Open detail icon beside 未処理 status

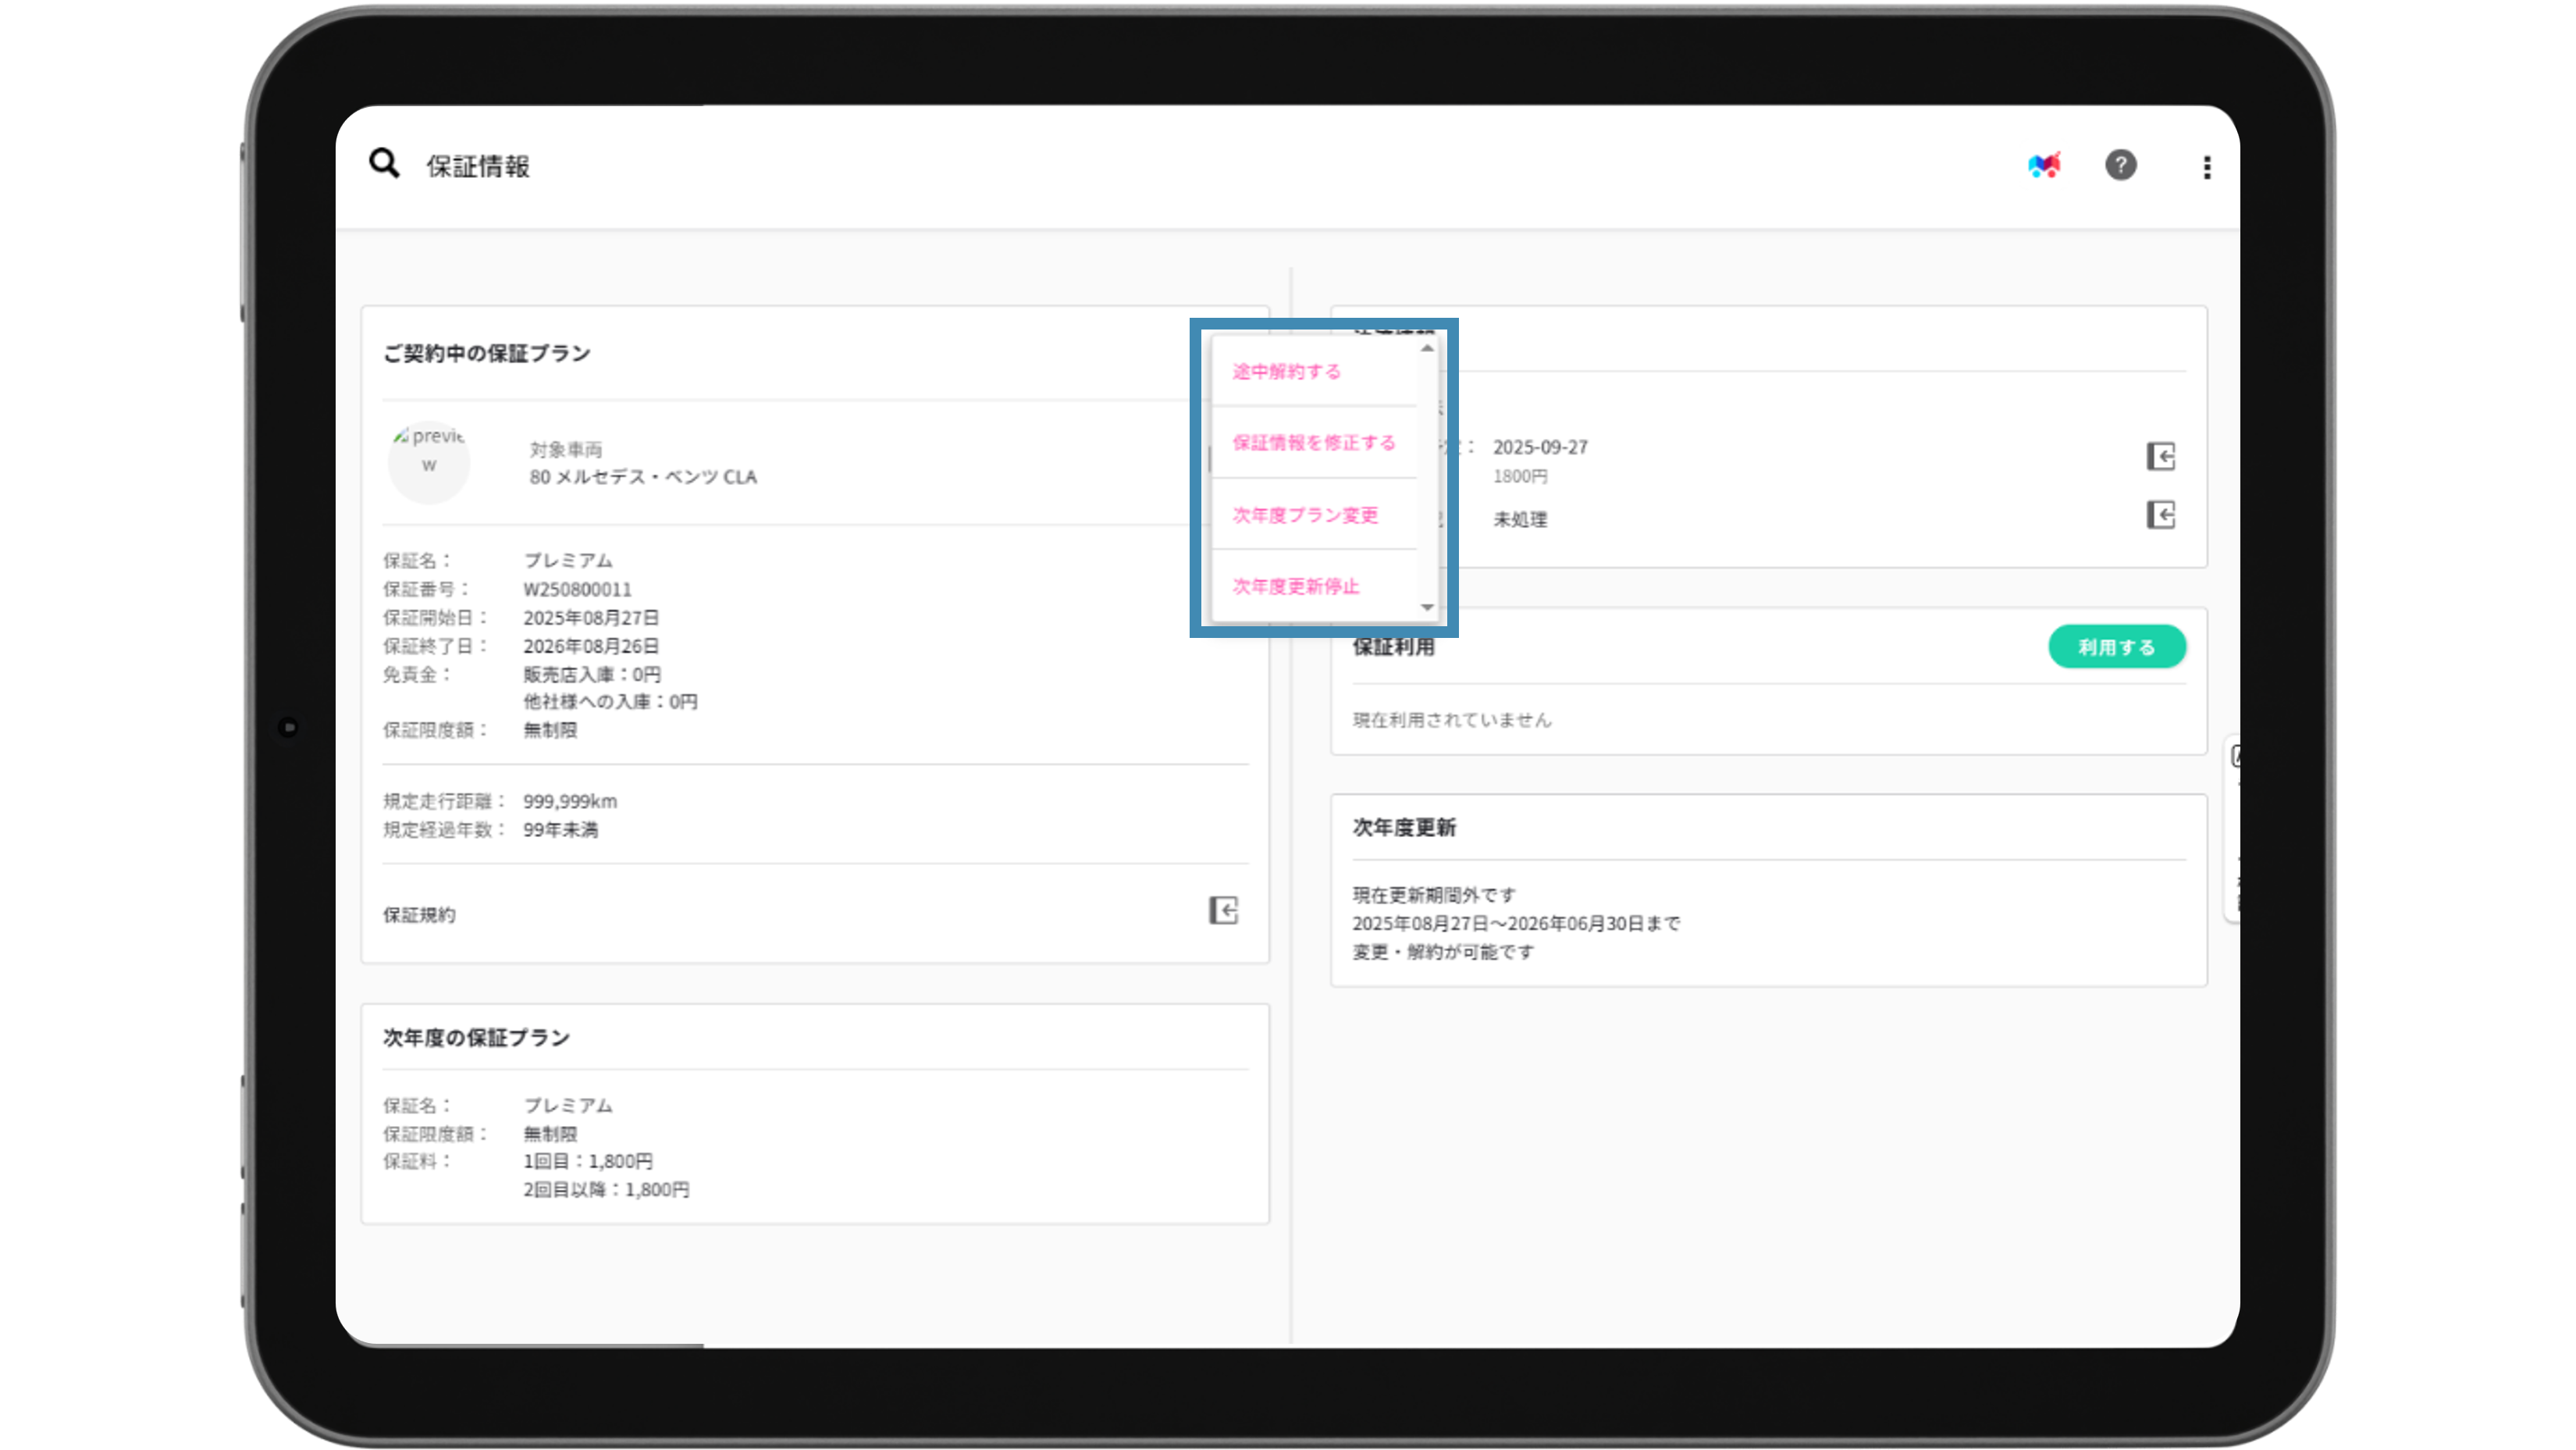[x=2160, y=515]
